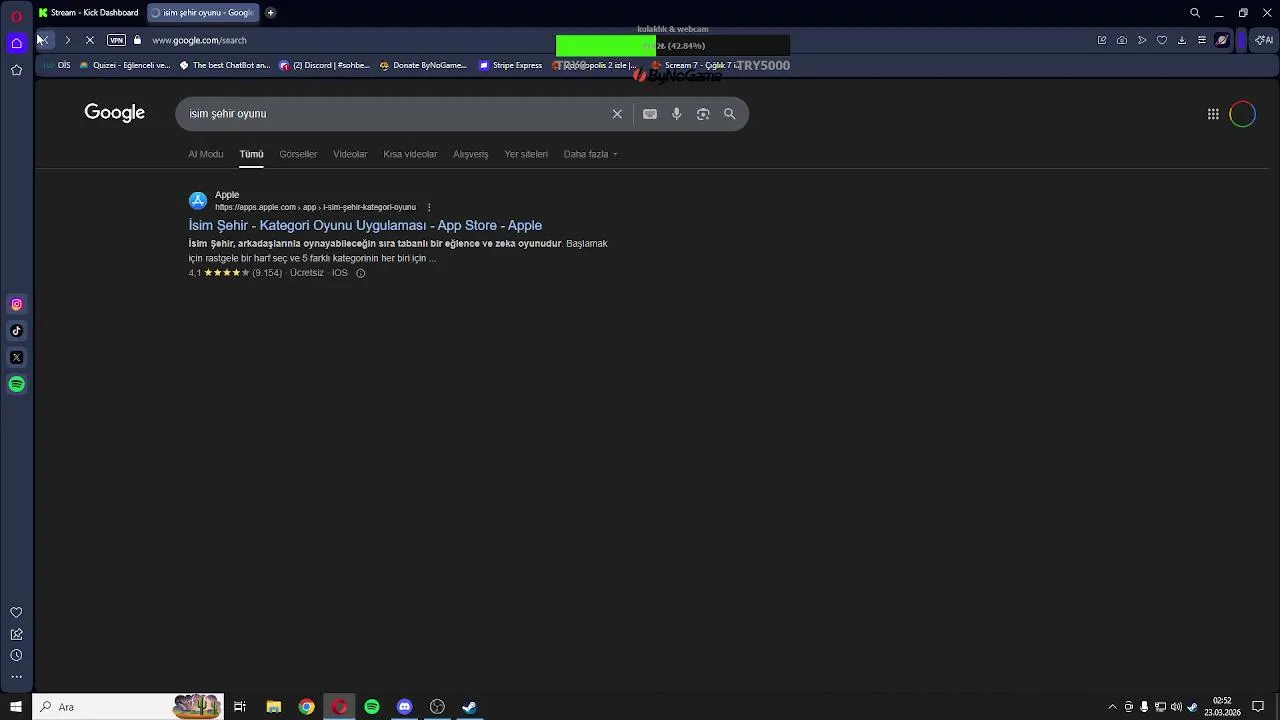Open the Windows Start menu

tap(16, 707)
